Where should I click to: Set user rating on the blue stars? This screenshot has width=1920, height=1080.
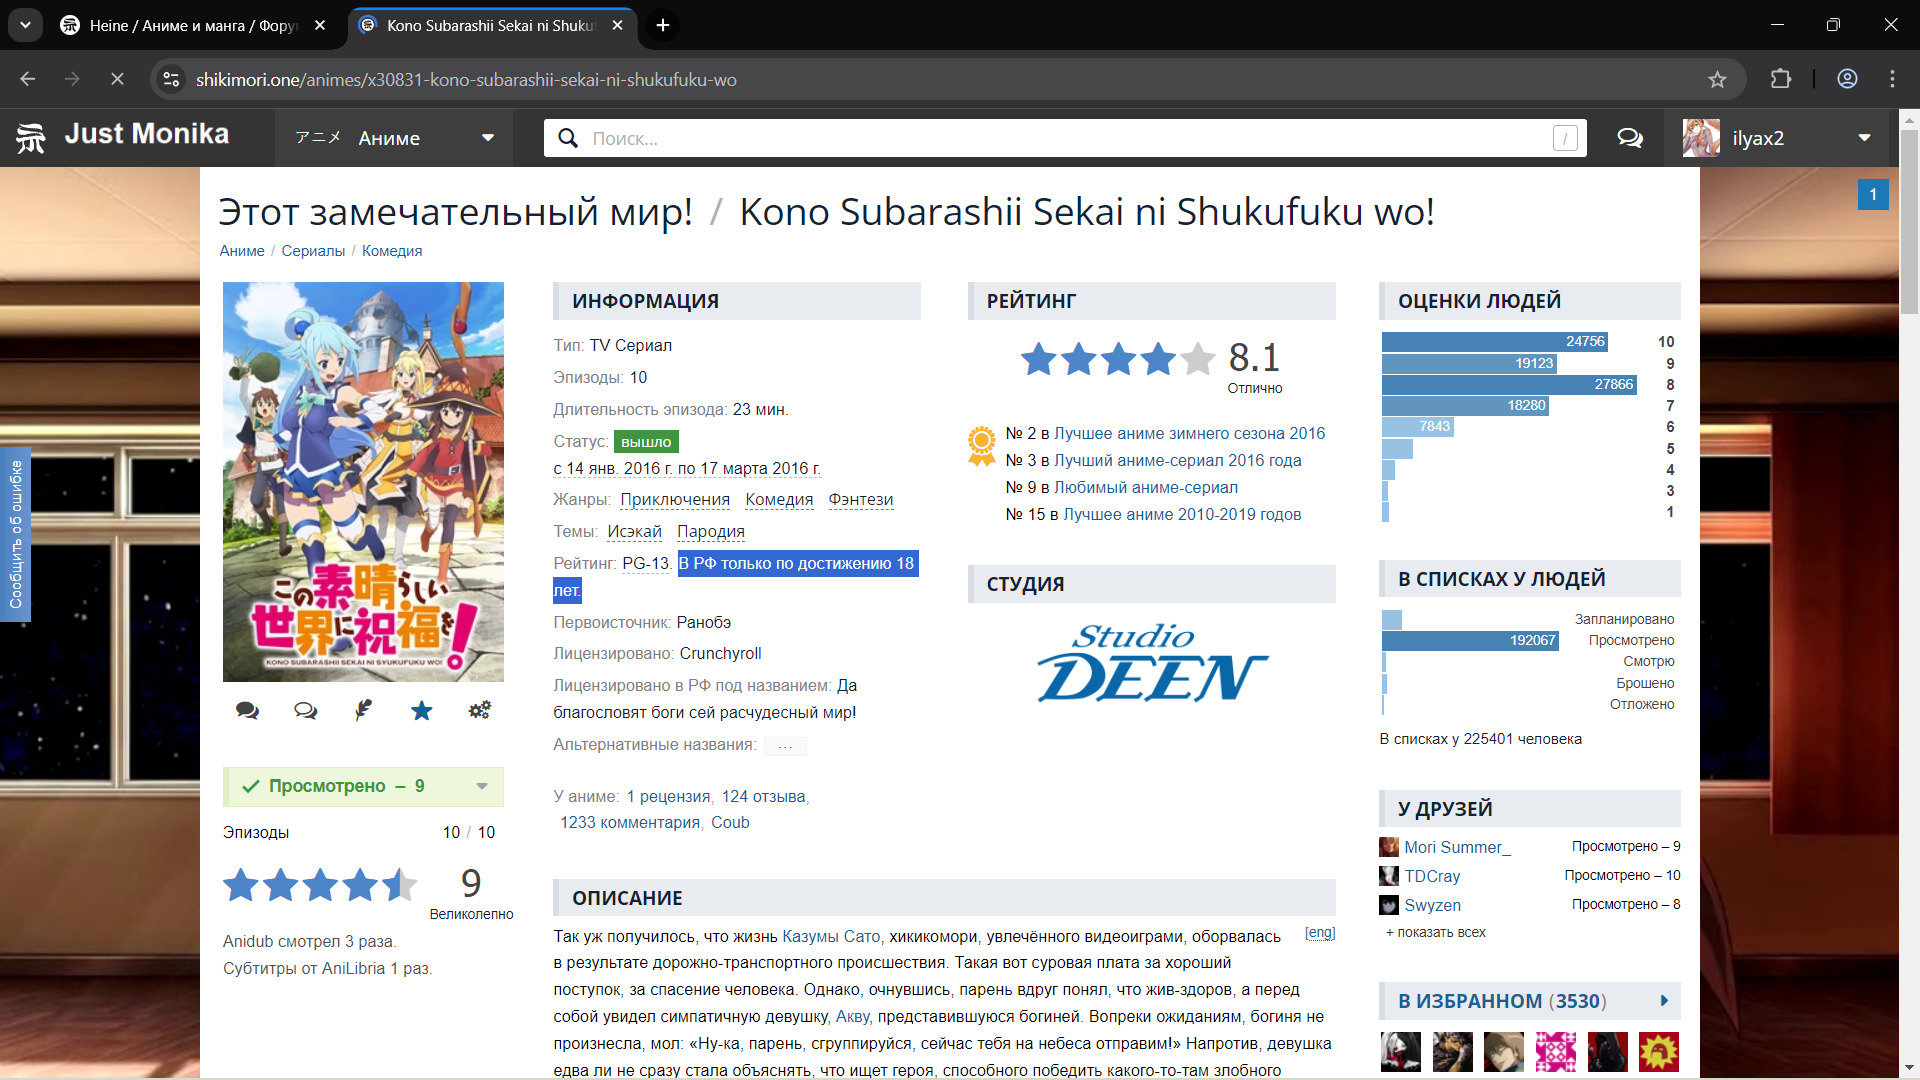(320, 884)
